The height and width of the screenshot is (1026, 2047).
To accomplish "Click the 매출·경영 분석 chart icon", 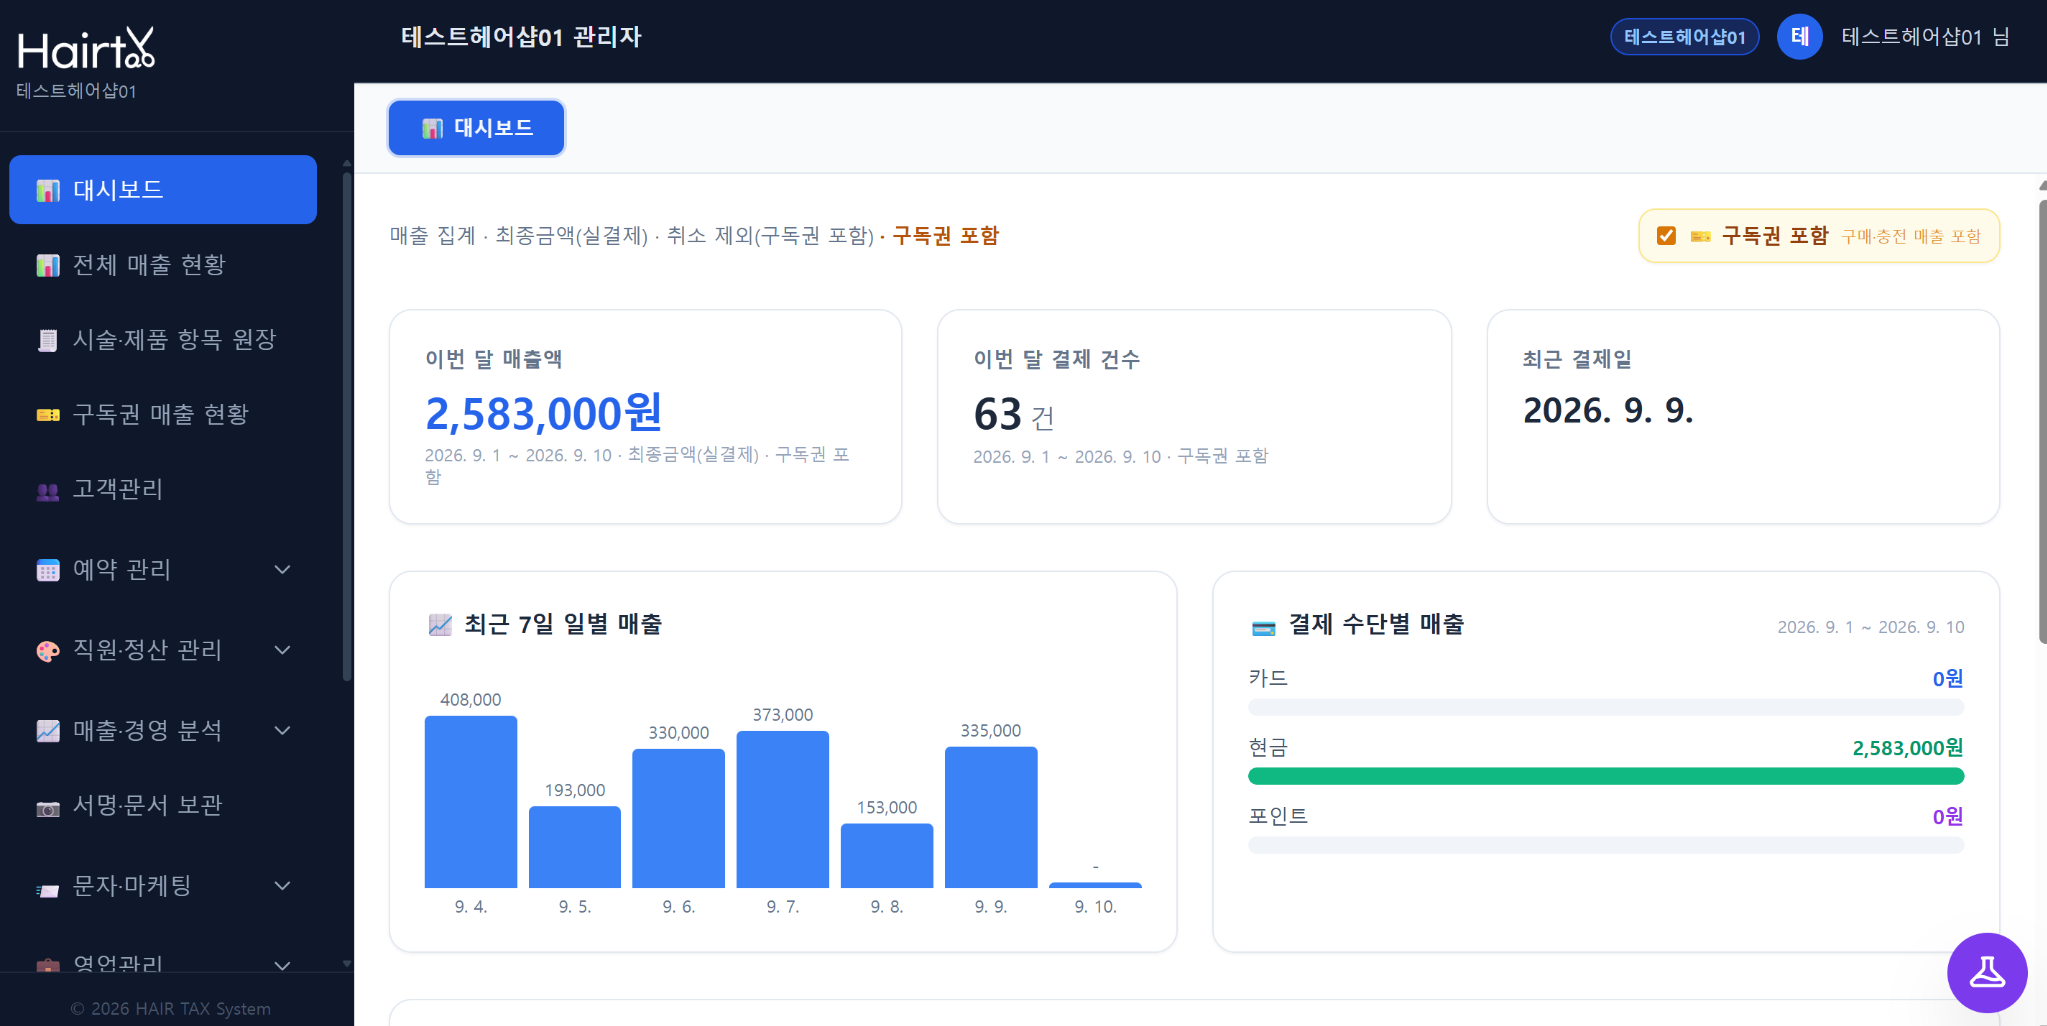I will pos(48,731).
